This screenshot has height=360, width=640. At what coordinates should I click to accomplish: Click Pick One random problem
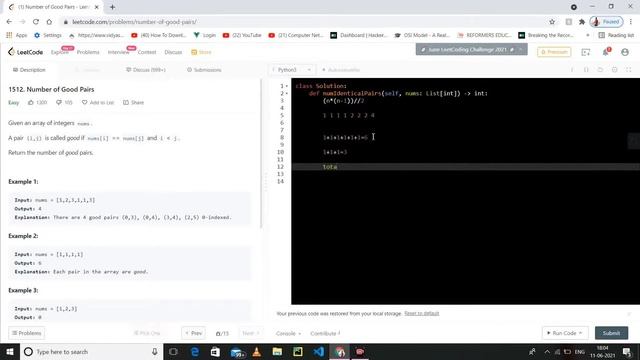(x=147, y=333)
